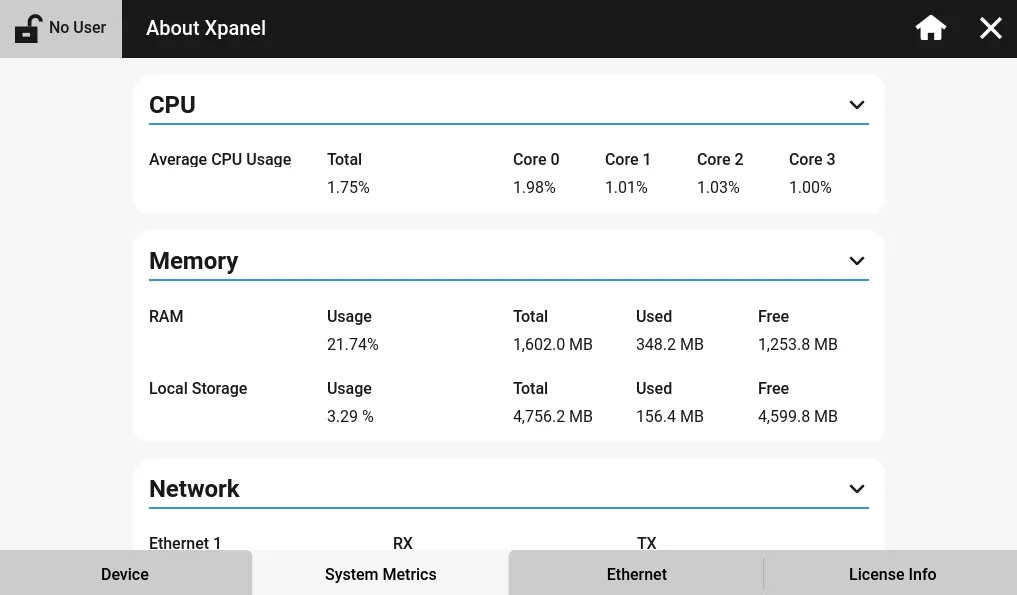Image resolution: width=1017 pixels, height=595 pixels.
Task: Switch to the Device tab
Action: [125, 574]
